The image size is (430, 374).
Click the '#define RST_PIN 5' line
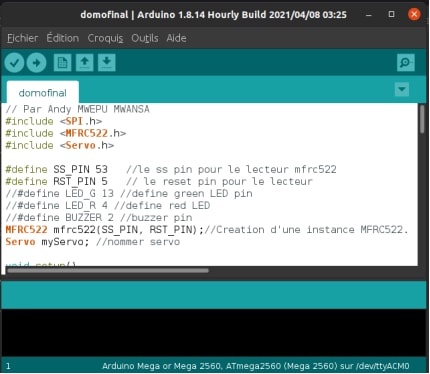tap(159, 181)
